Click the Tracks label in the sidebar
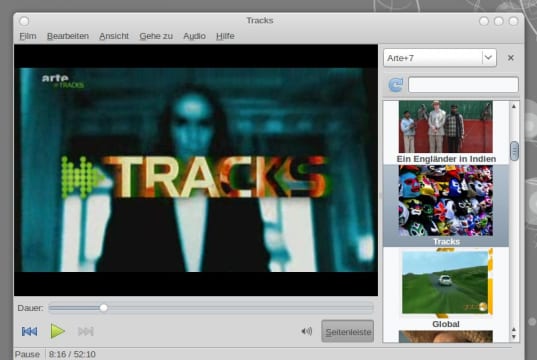The width and height of the screenshot is (537, 360). (x=446, y=241)
